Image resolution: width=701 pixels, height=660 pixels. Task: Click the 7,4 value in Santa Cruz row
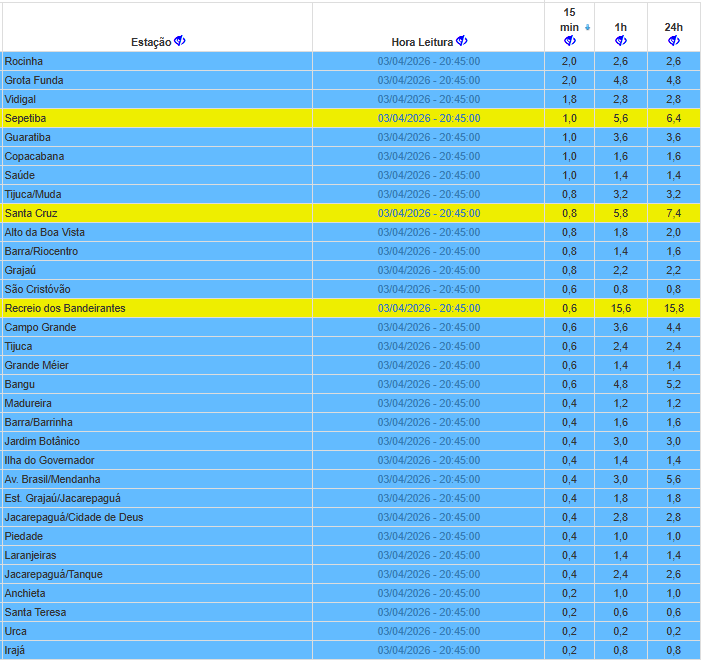point(674,213)
